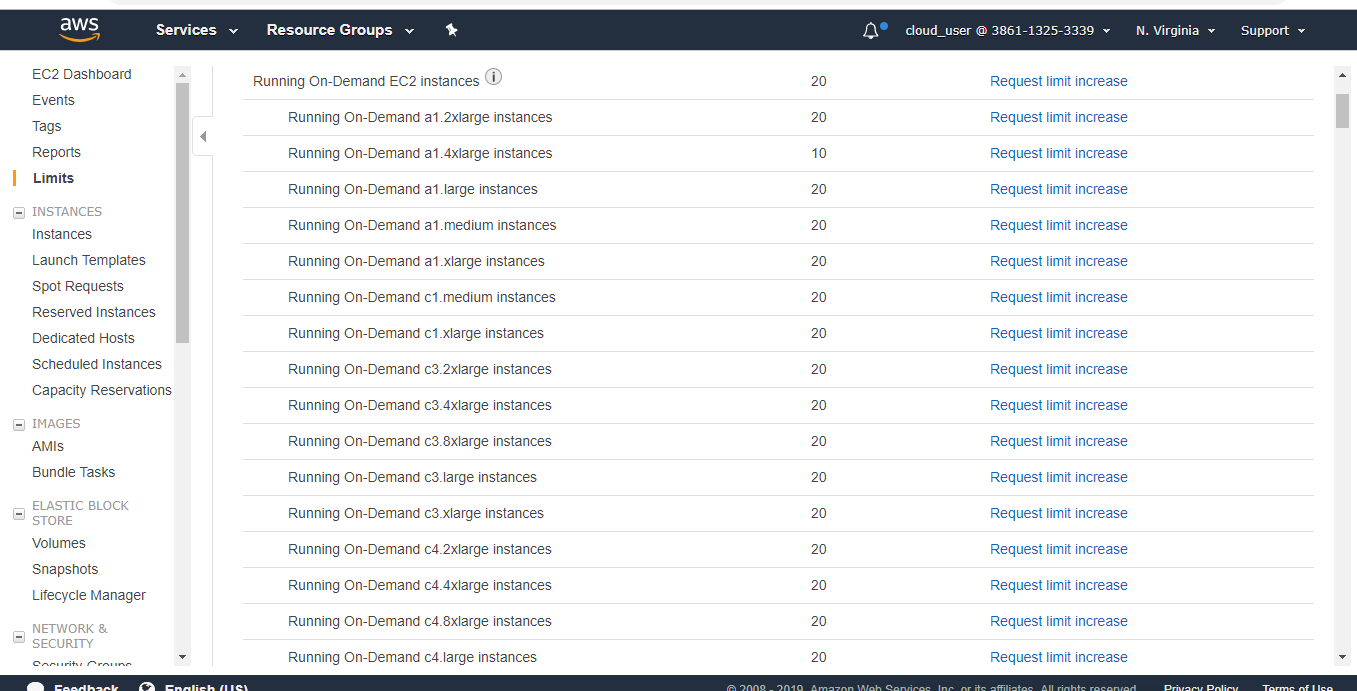Request limit increase for a1.4xlarge instances
The height and width of the screenshot is (691, 1357).
(x=1058, y=153)
